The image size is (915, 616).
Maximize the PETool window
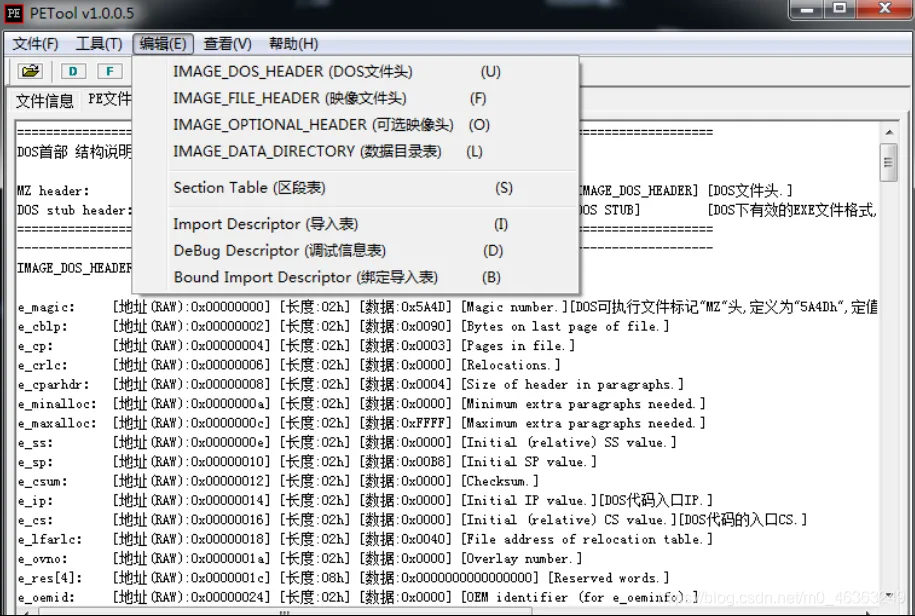(840, 9)
